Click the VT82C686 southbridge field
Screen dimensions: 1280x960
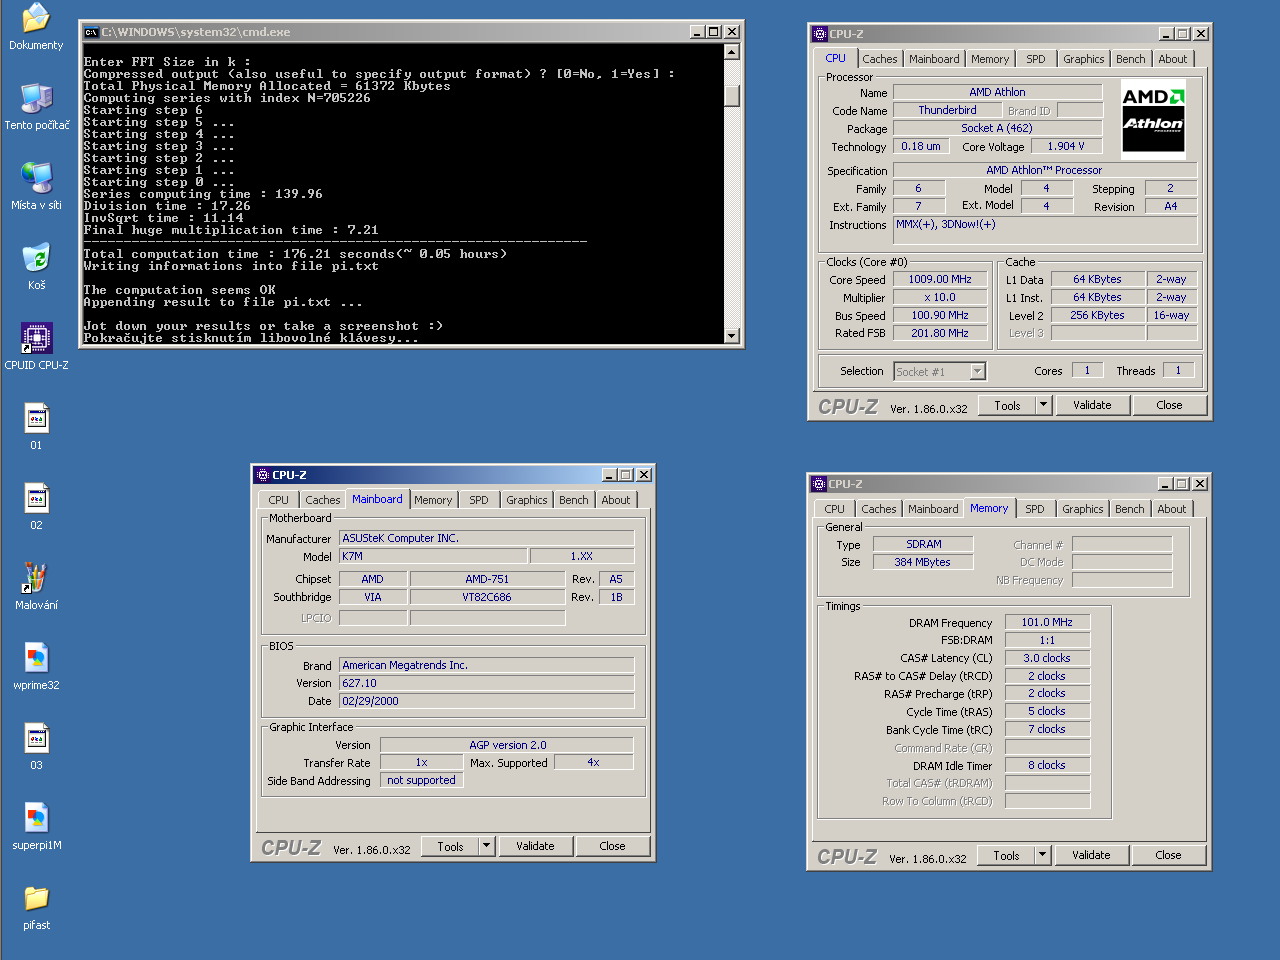(x=487, y=597)
